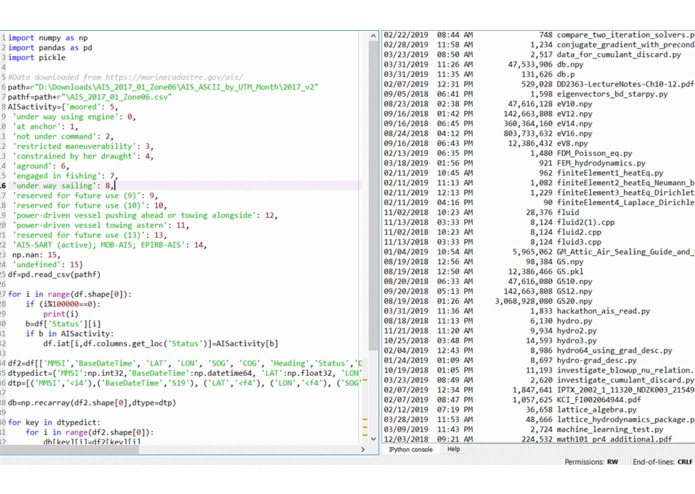Place cursor on 'import pandas as pd' line
This screenshot has height=494, width=695.
[x=50, y=47]
